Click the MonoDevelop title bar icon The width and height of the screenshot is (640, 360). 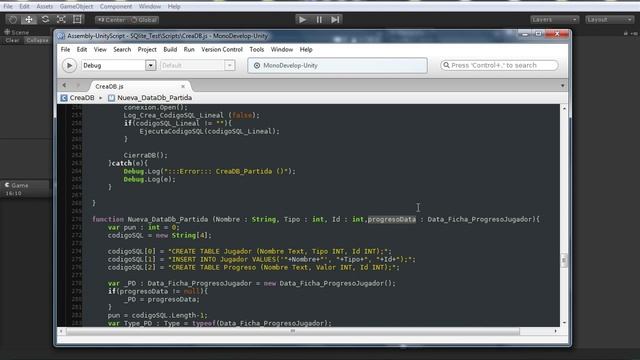click(61, 36)
